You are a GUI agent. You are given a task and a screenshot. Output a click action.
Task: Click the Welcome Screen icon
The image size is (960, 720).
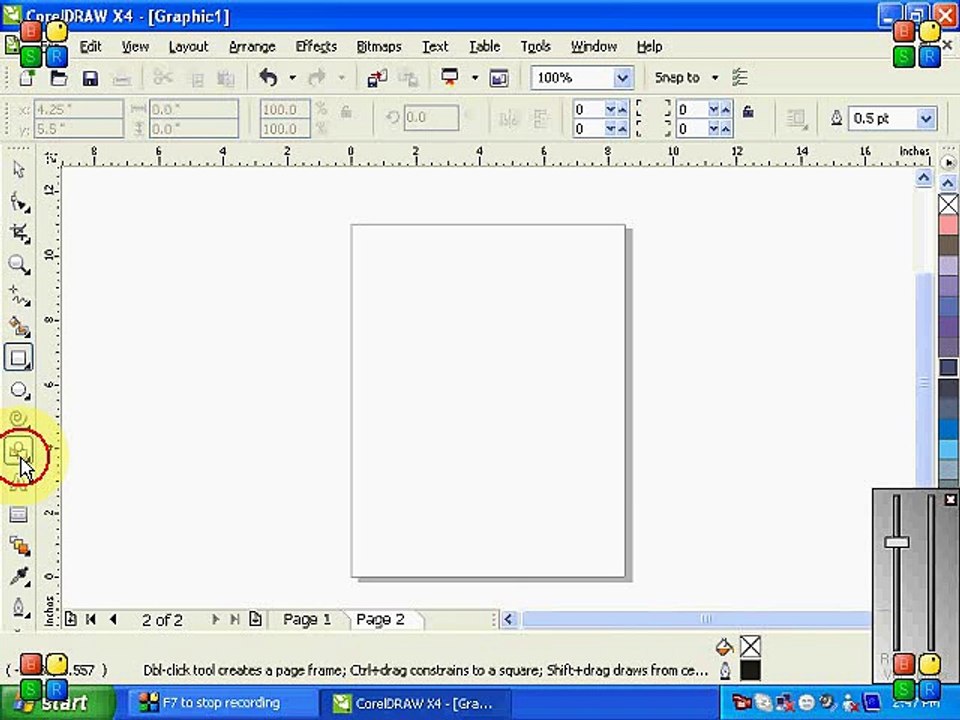point(499,78)
